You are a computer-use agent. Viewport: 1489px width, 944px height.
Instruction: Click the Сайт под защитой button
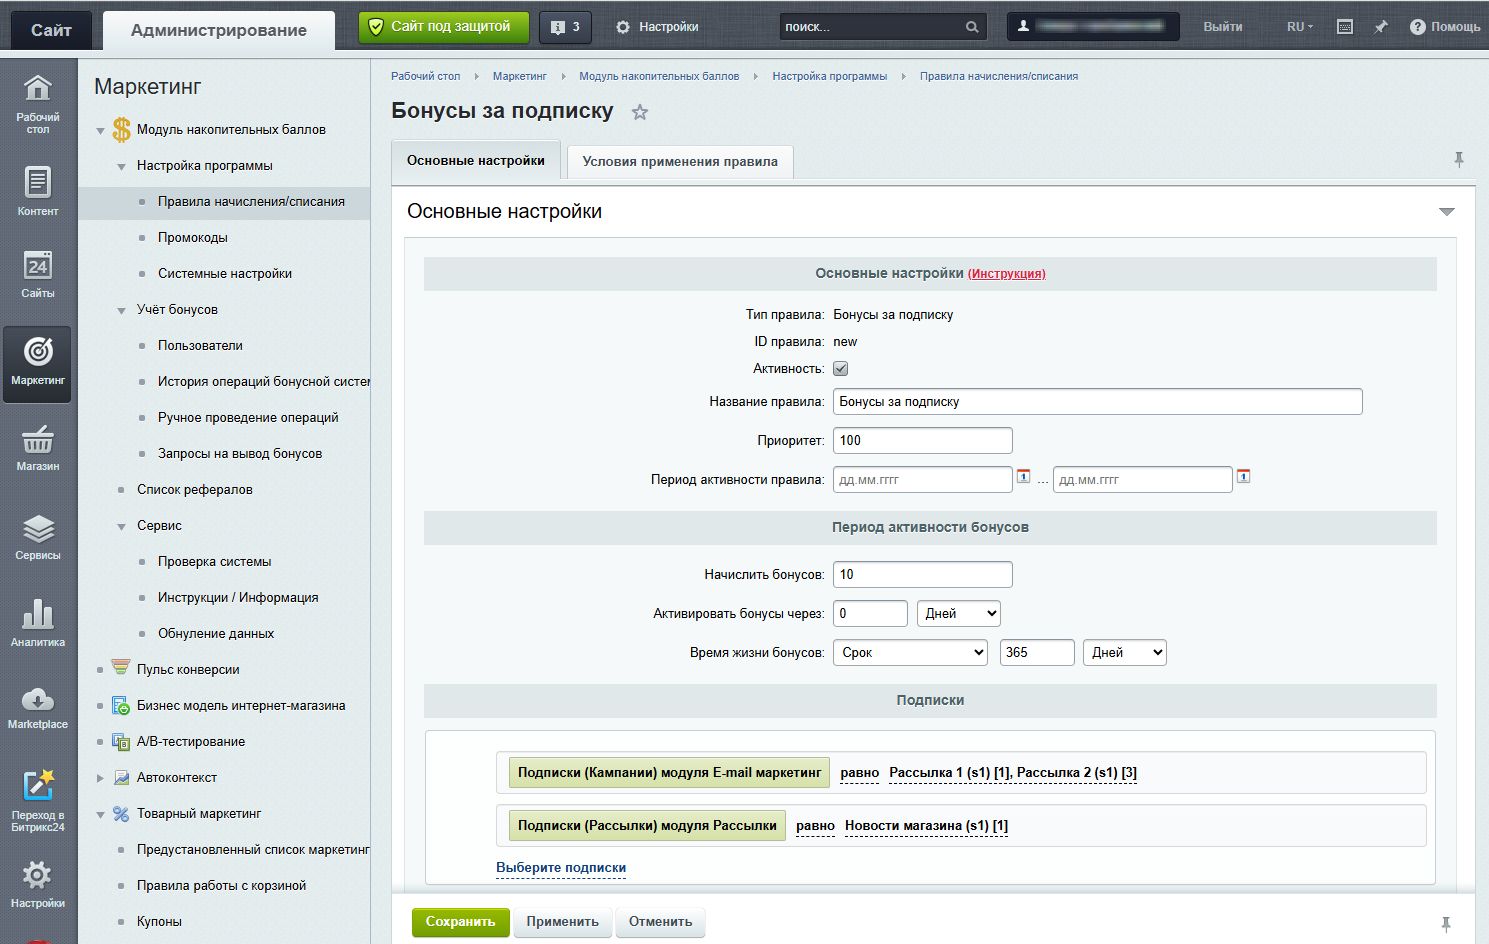click(443, 27)
